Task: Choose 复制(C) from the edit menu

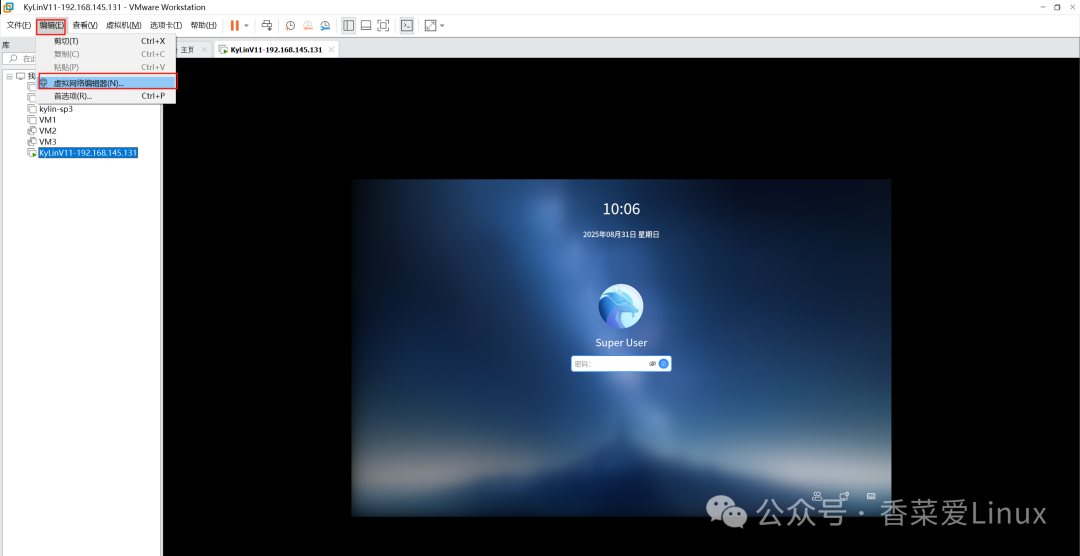Action: [106, 54]
